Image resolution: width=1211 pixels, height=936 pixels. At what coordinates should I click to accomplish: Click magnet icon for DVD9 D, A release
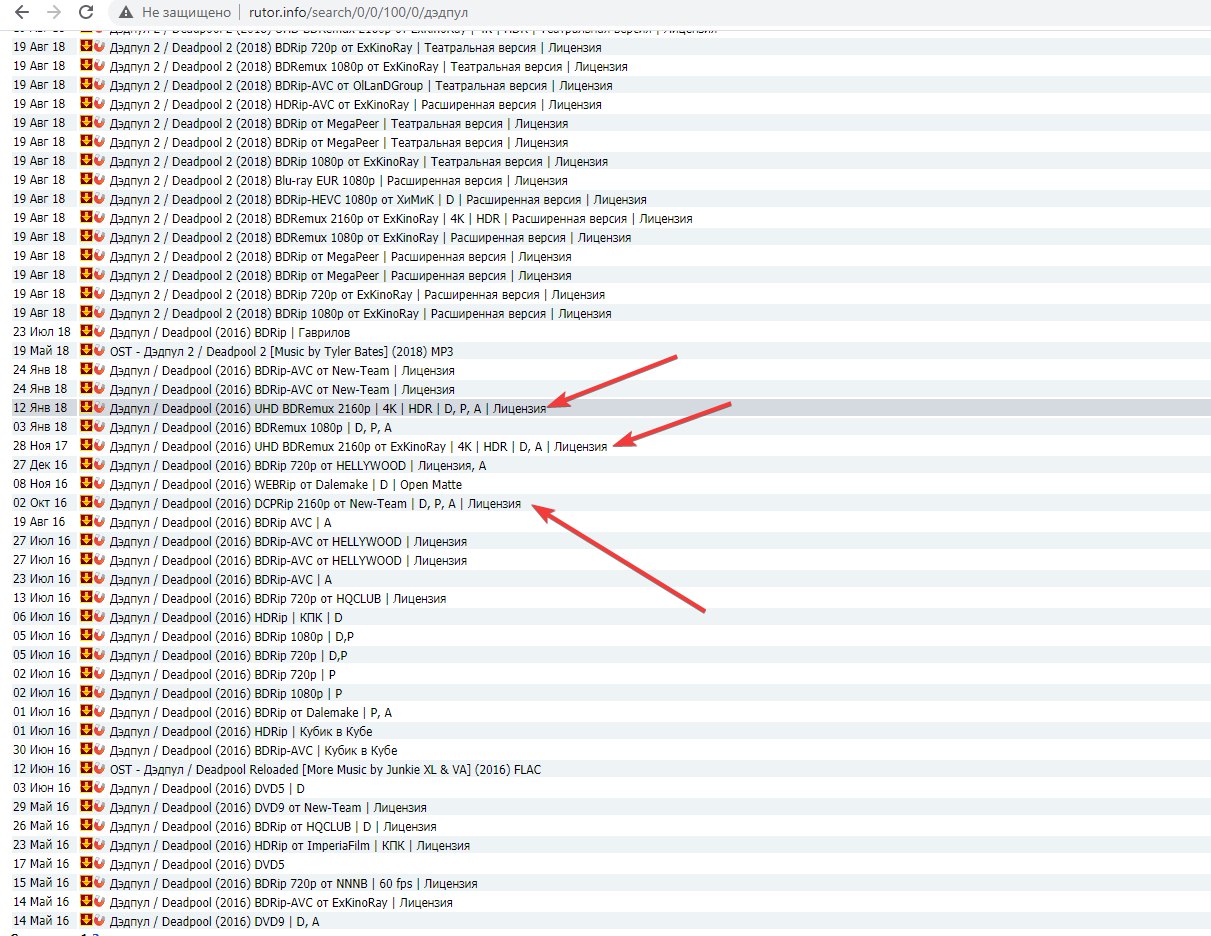pyautogui.click(x=99, y=921)
